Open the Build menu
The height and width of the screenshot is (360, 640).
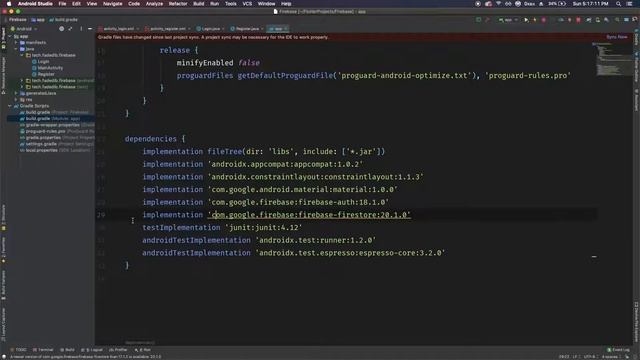(x=199, y=4)
